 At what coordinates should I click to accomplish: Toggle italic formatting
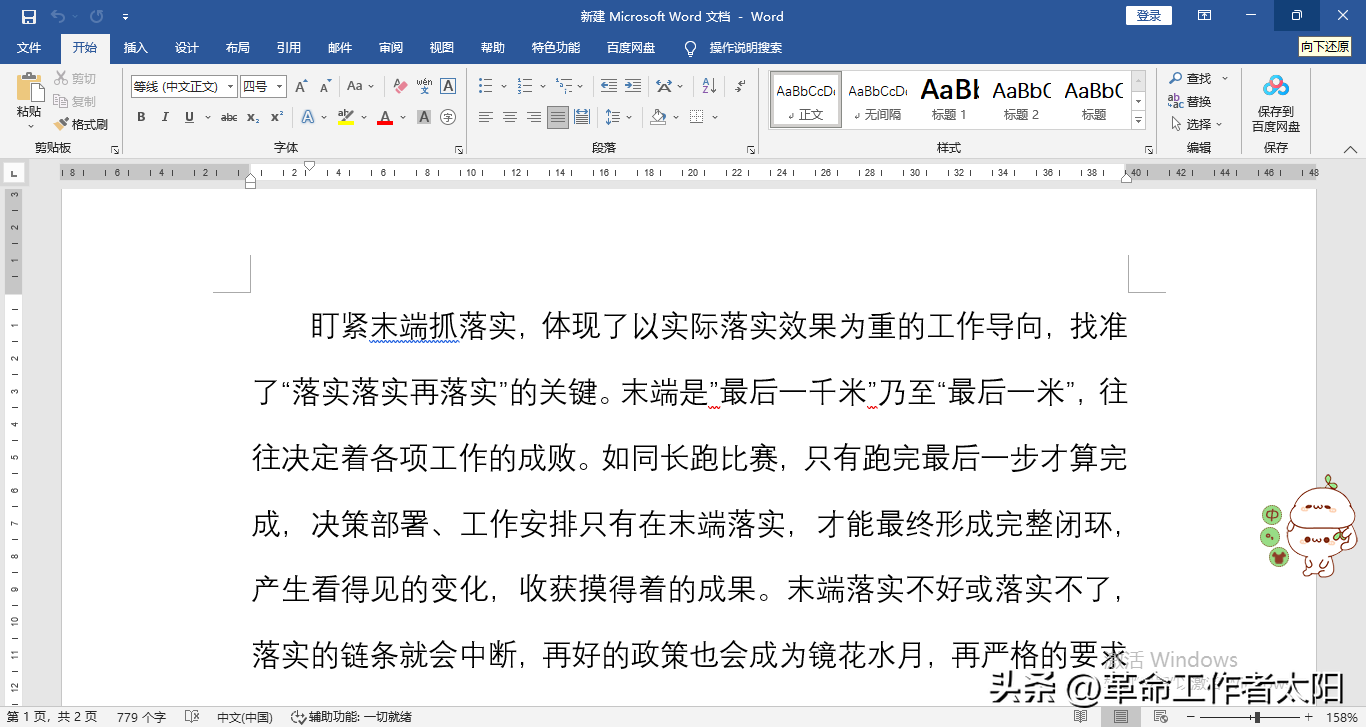tap(165, 117)
